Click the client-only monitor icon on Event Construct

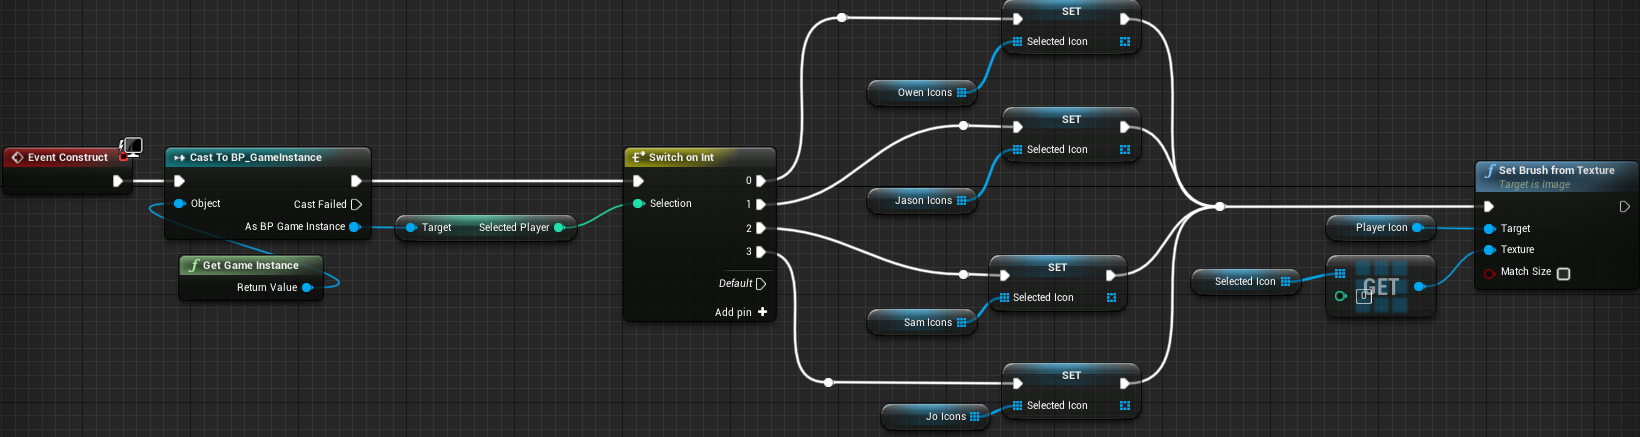(131, 148)
